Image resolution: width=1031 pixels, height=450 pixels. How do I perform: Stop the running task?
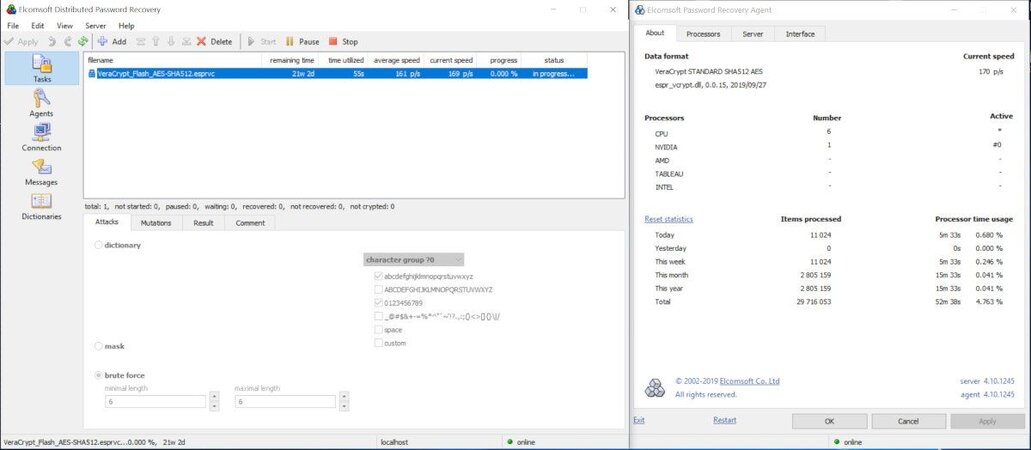[x=343, y=41]
